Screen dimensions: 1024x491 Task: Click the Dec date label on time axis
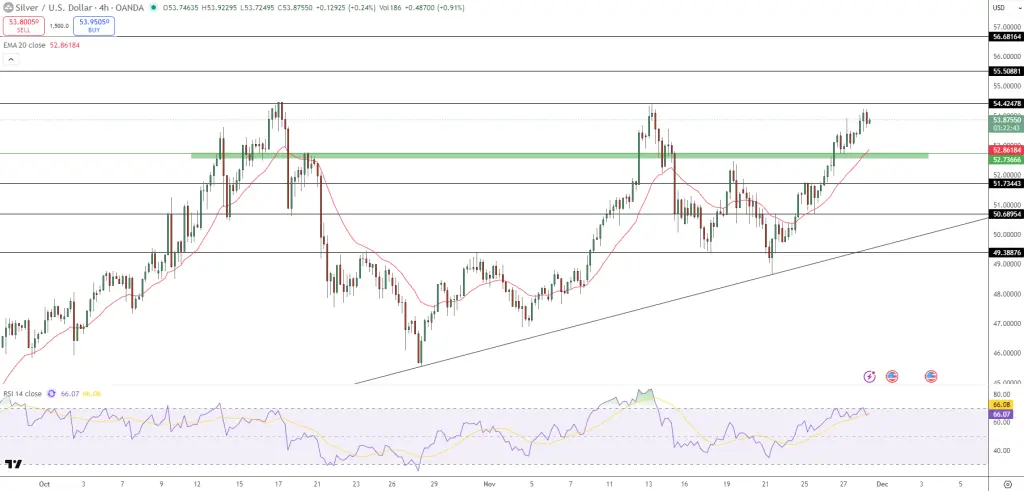click(884, 484)
